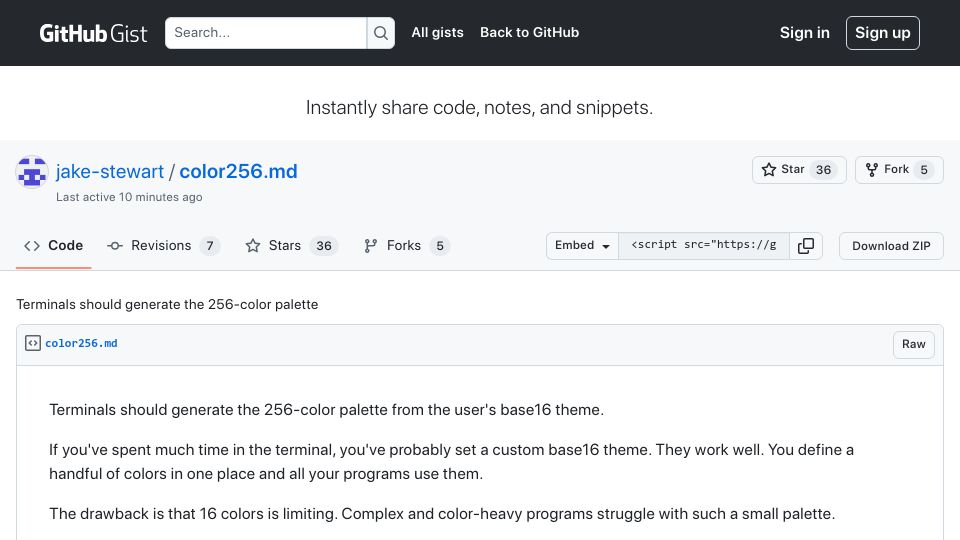Switch to the Code tab
The width and height of the screenshot is (960, 540).
[x=53, y=246]
